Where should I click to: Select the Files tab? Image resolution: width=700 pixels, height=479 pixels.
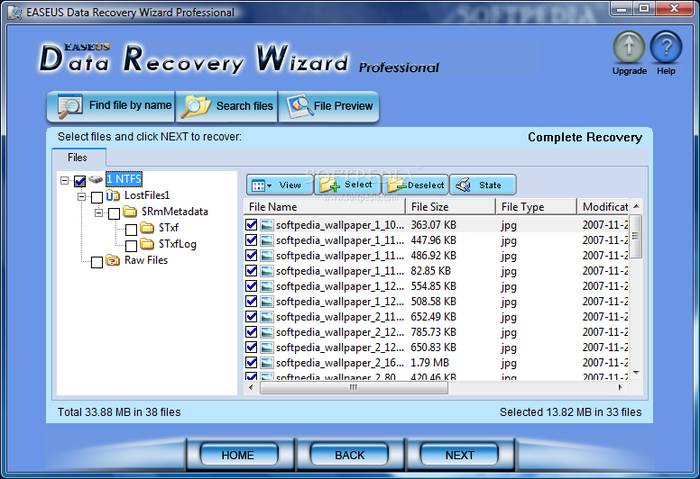77,157
